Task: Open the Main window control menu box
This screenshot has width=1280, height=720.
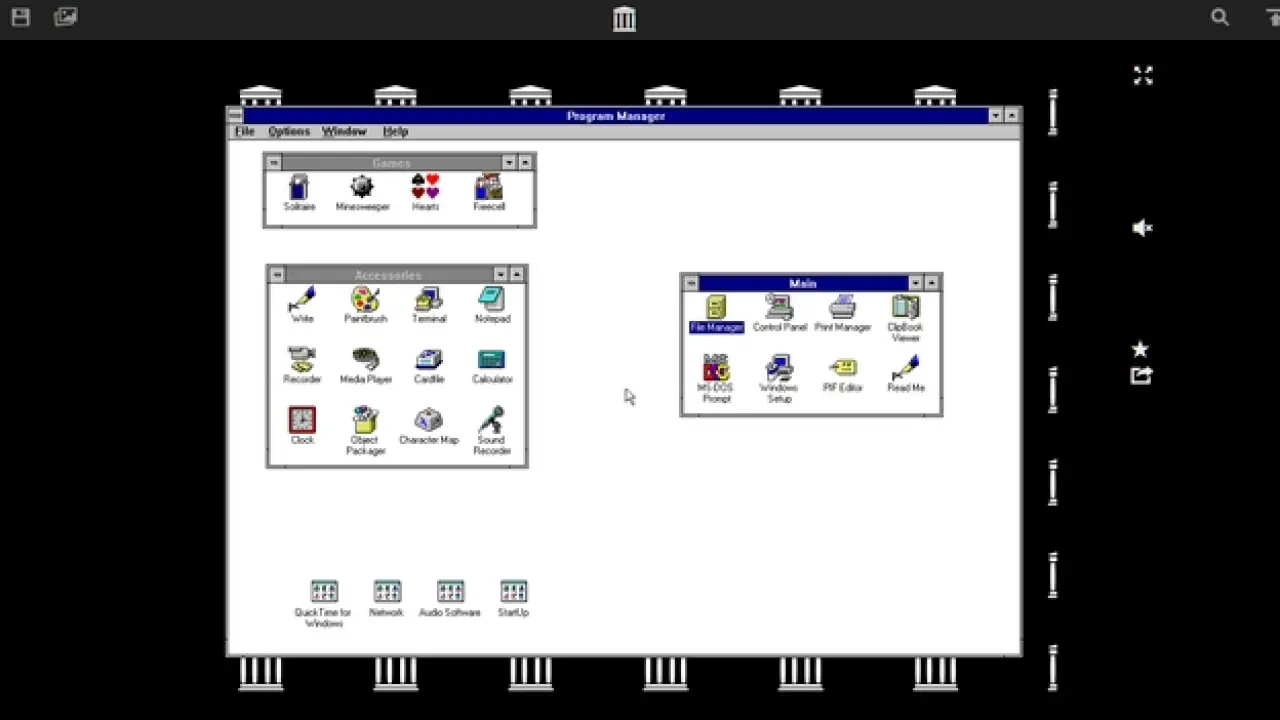Action: 690,284
